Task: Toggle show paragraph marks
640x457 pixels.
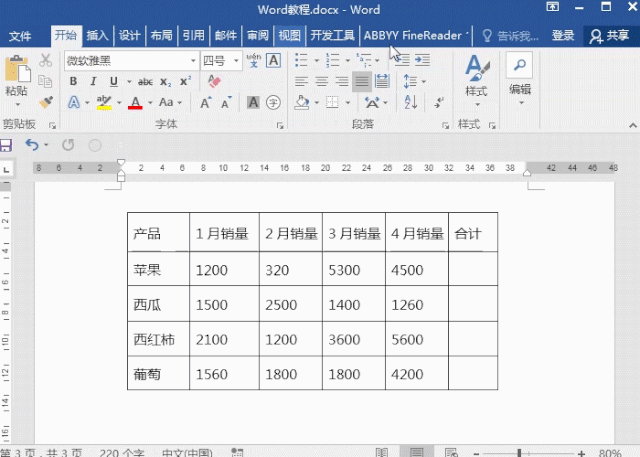Action: tap(439, 102)
